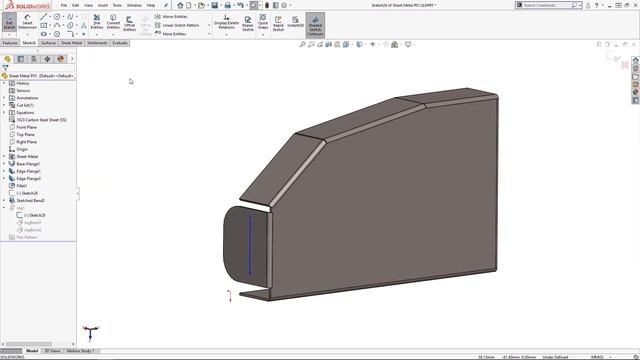640x360 pixels.
Task: Open the Help menu
Action: pos(151,5)
